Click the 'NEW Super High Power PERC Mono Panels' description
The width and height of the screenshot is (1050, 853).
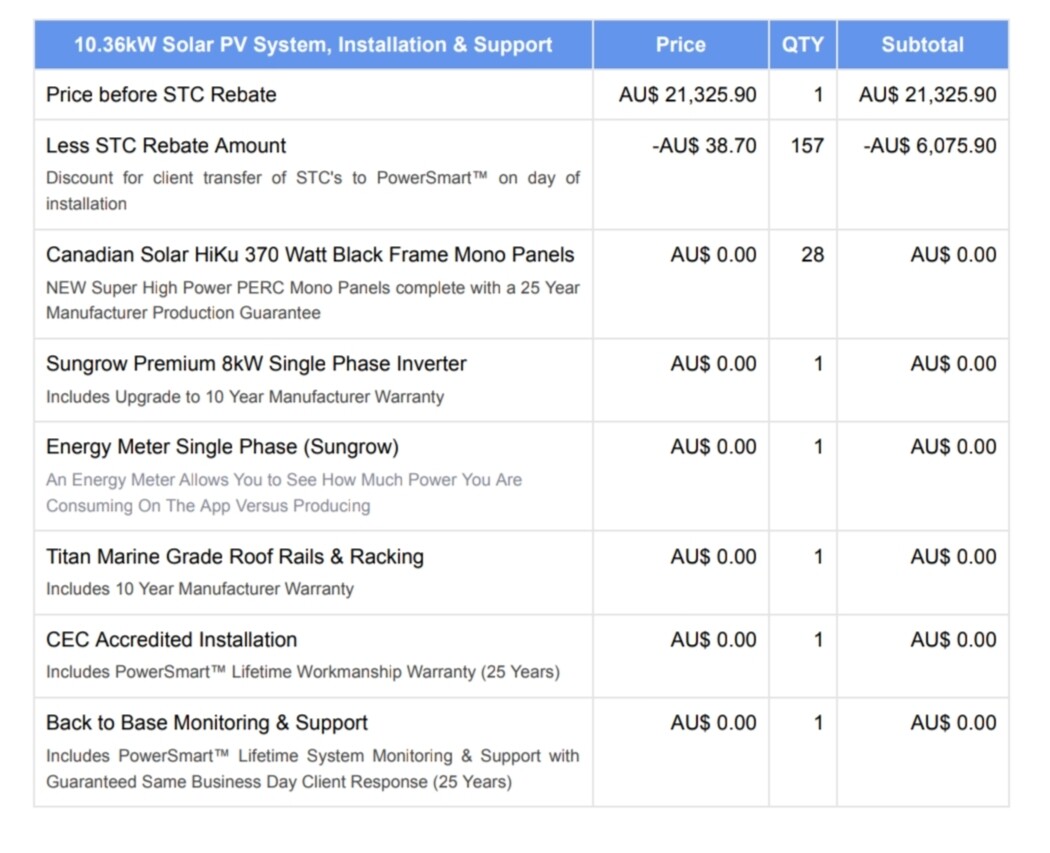(313, 300)
